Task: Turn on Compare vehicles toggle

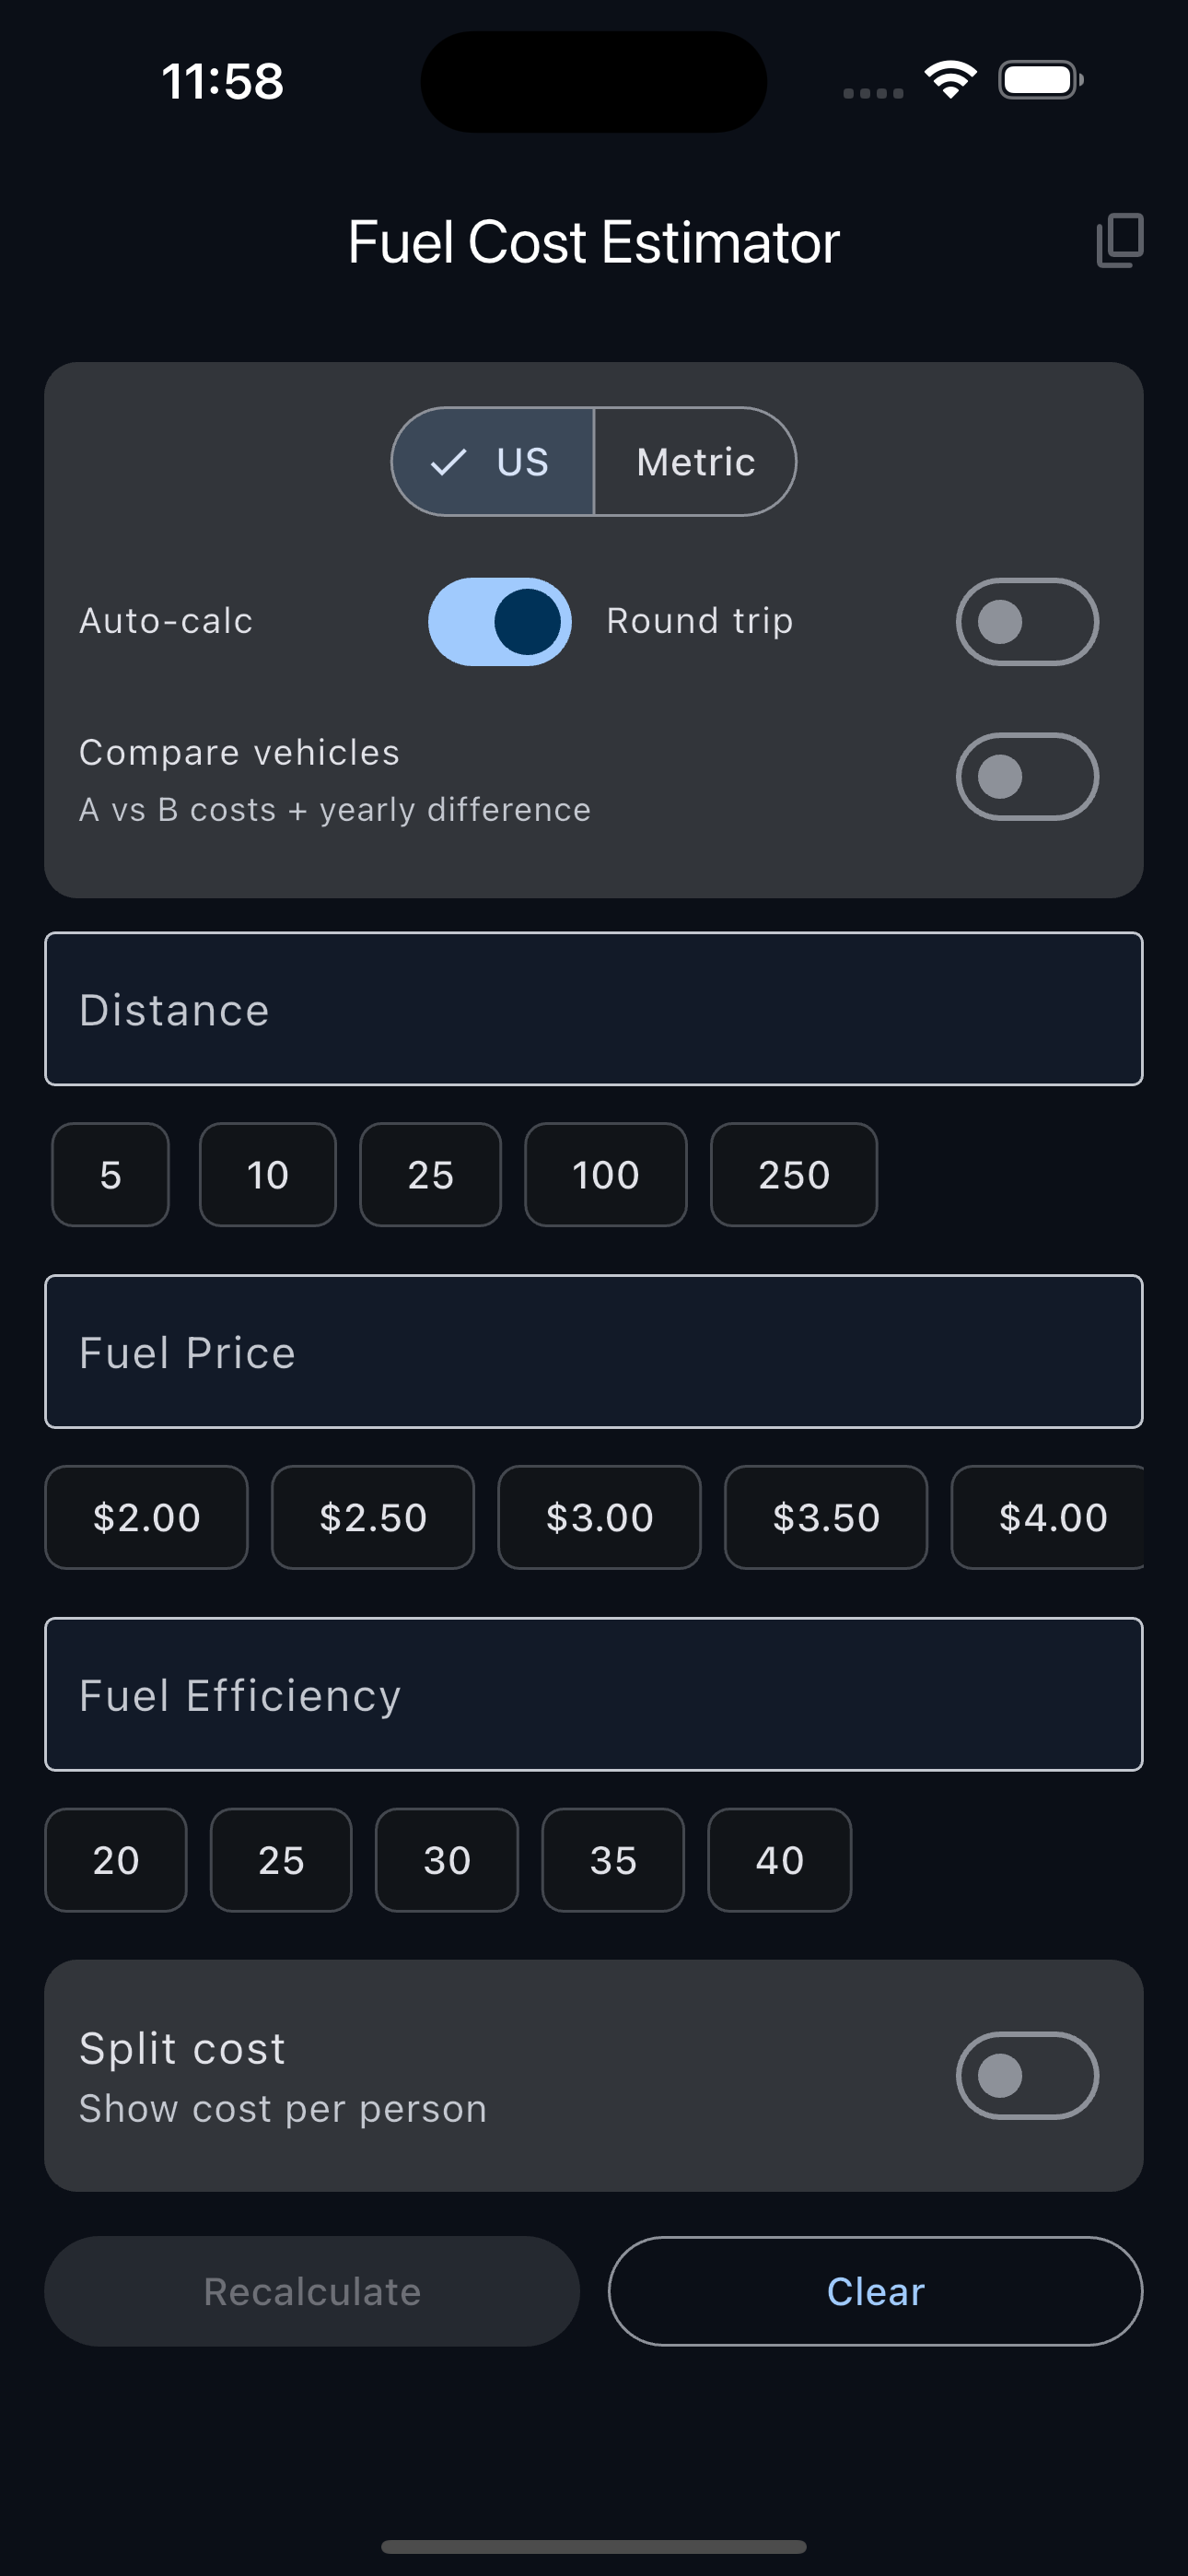Action: pos(1026,777)
